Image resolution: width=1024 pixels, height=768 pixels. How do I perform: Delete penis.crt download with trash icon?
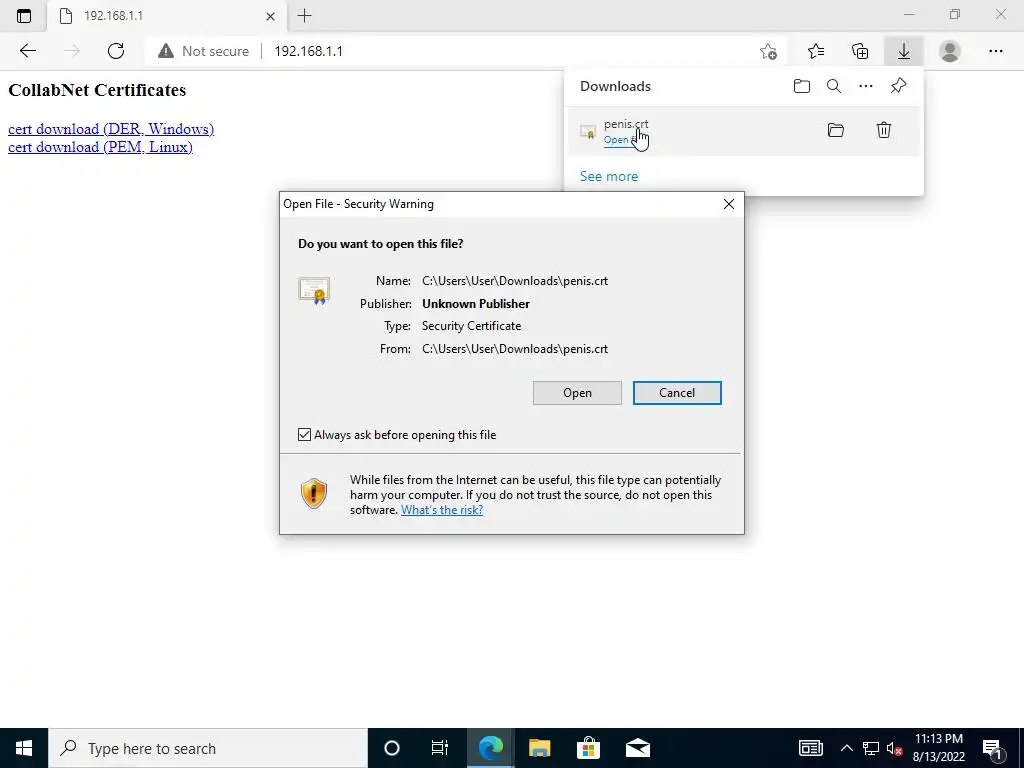tap(884, 130)
